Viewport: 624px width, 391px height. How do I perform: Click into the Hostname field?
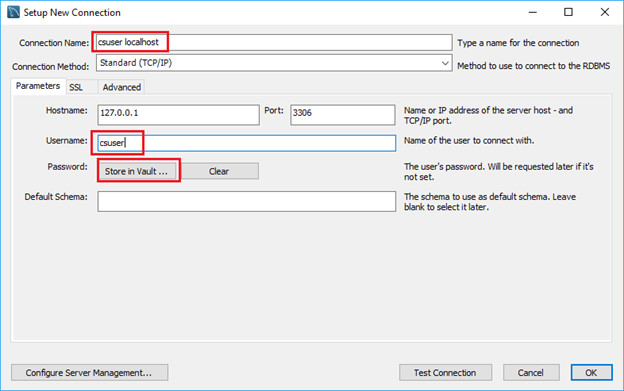[178, 115]
